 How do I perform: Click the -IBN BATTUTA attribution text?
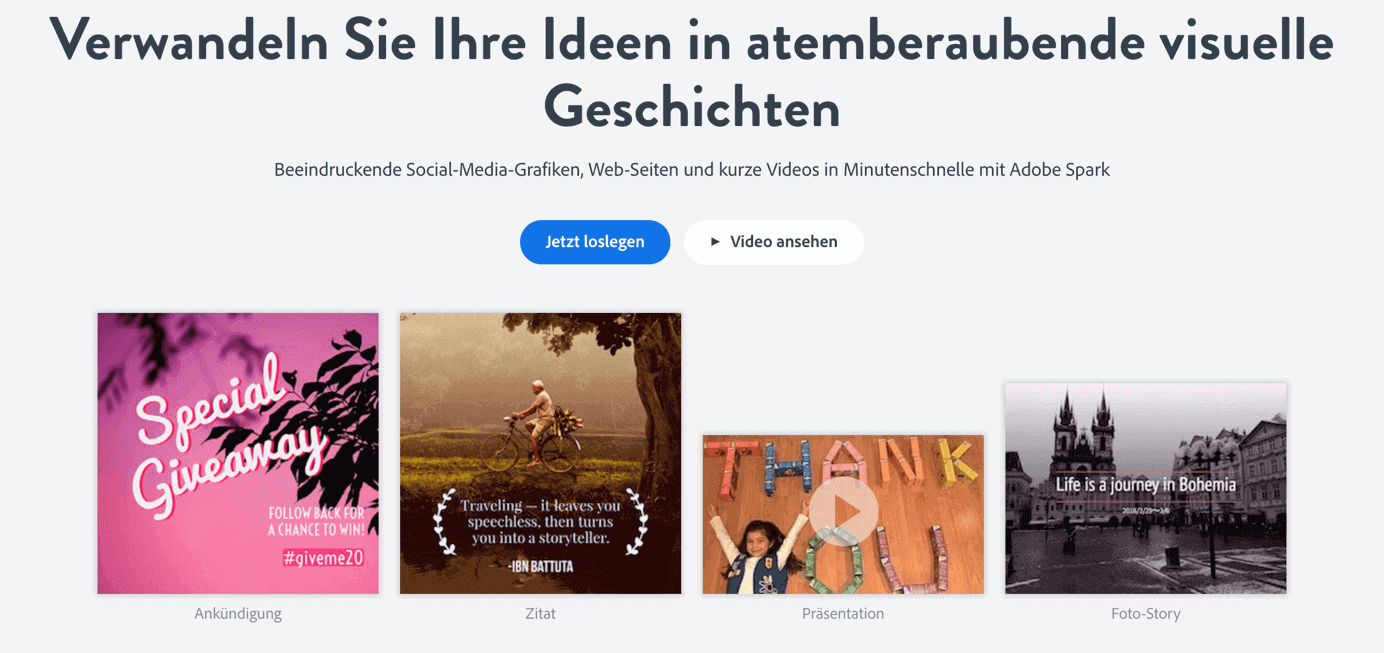[540, 566]
